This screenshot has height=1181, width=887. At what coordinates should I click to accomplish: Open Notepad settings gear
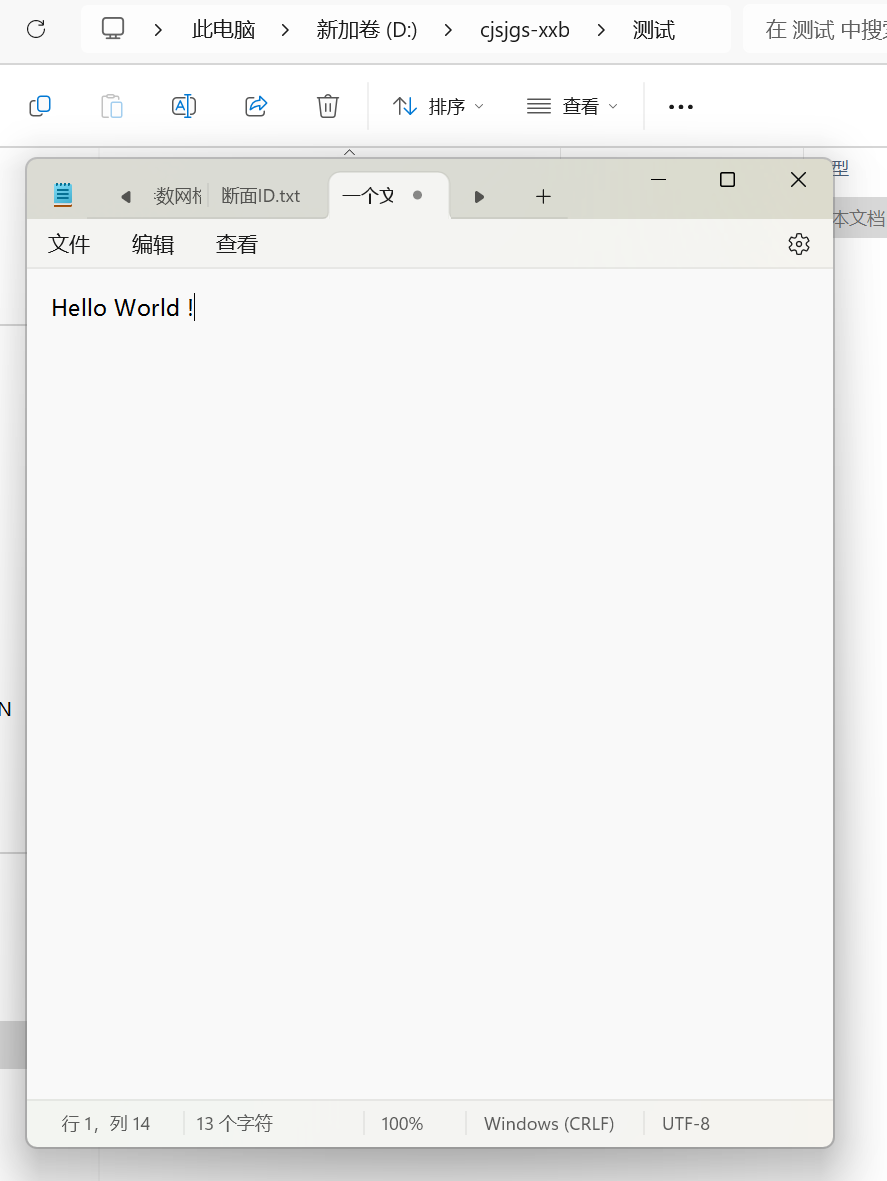point(799,244)
